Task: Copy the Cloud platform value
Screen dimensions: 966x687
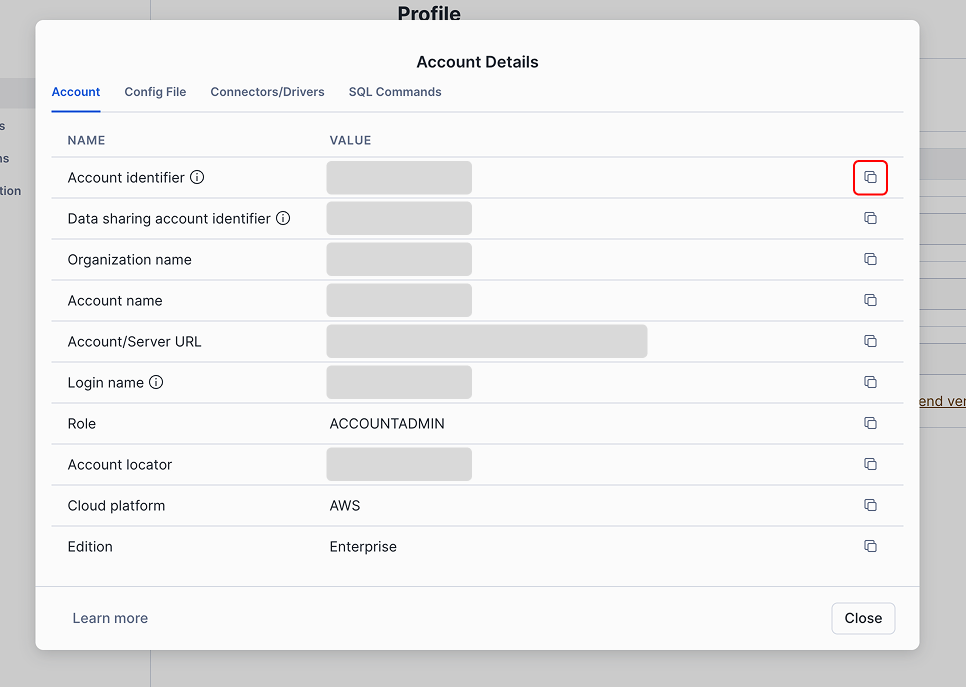Action: pos(870,505)
